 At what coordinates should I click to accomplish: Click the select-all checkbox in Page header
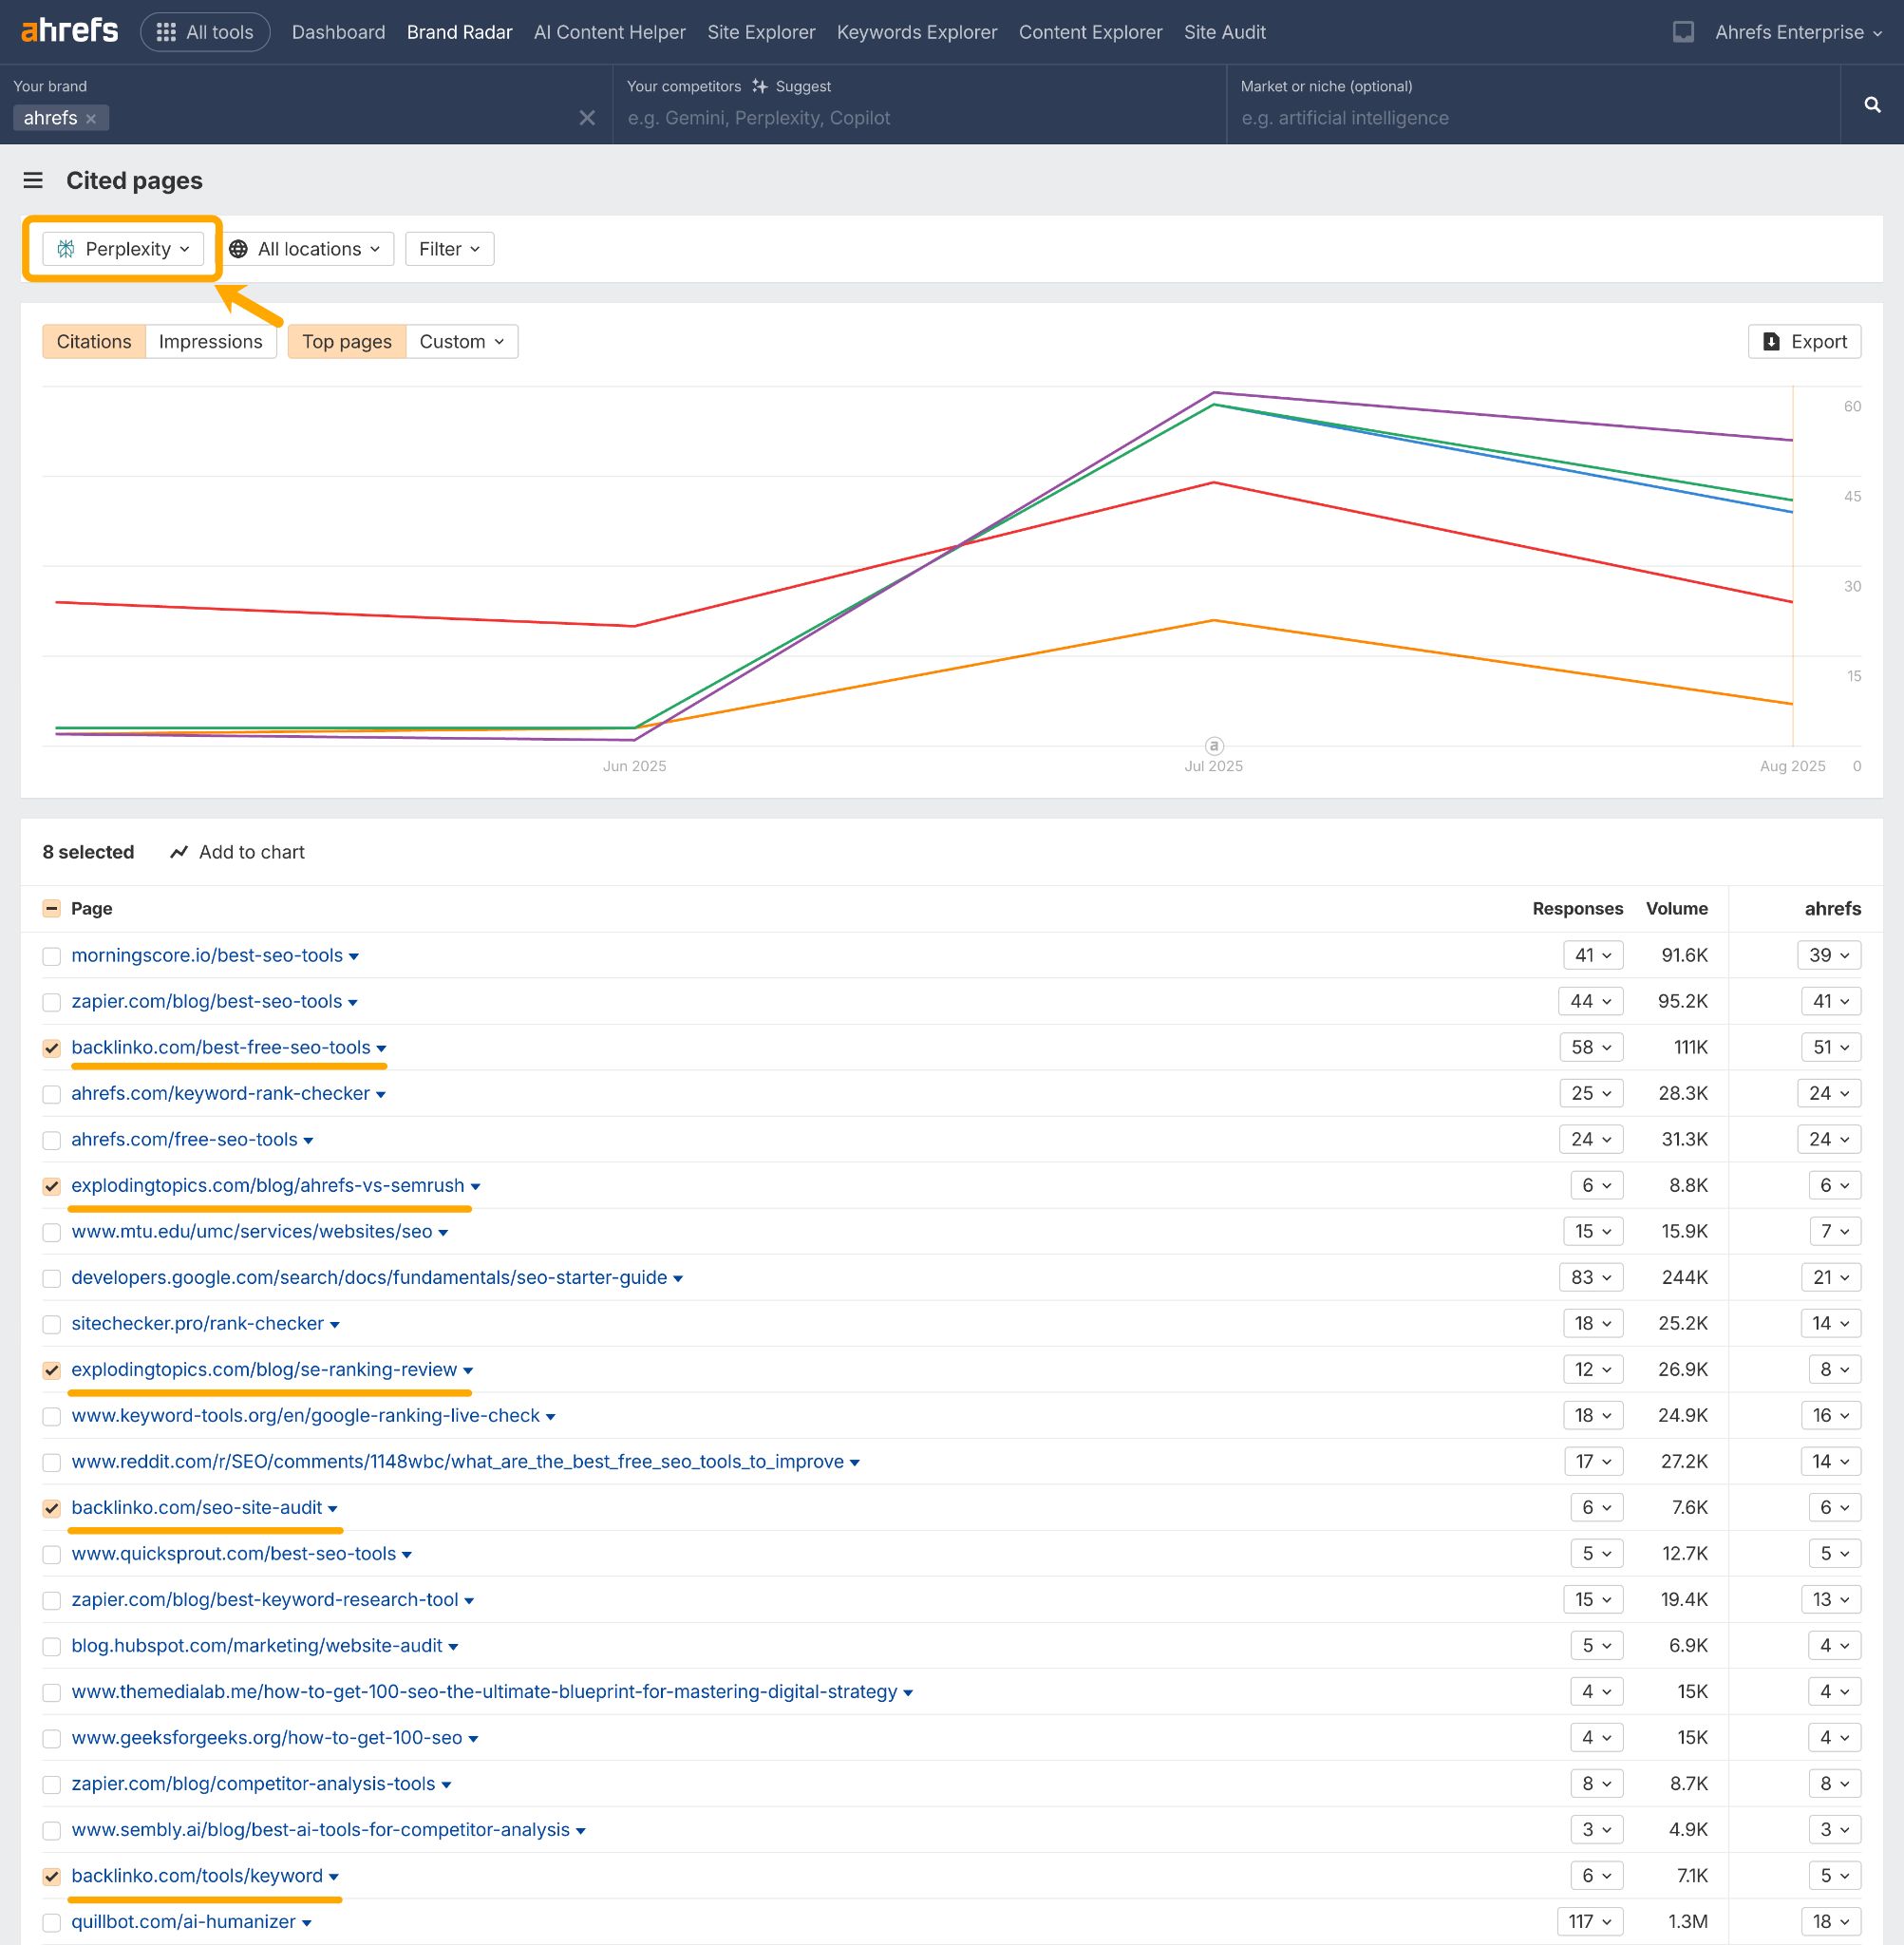pos(51,908)
